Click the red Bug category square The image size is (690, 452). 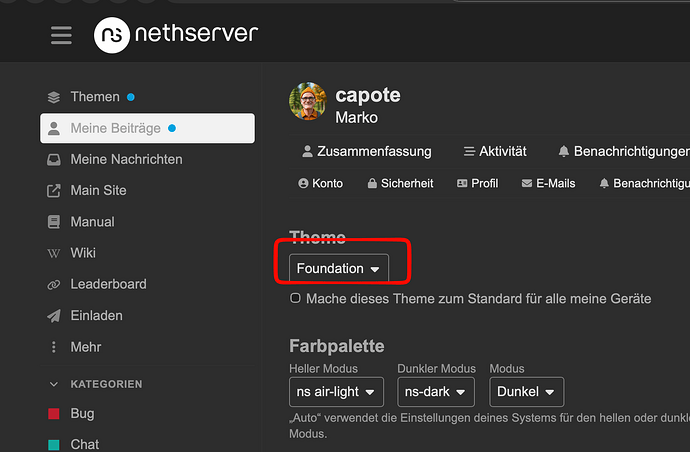[54, 414]
